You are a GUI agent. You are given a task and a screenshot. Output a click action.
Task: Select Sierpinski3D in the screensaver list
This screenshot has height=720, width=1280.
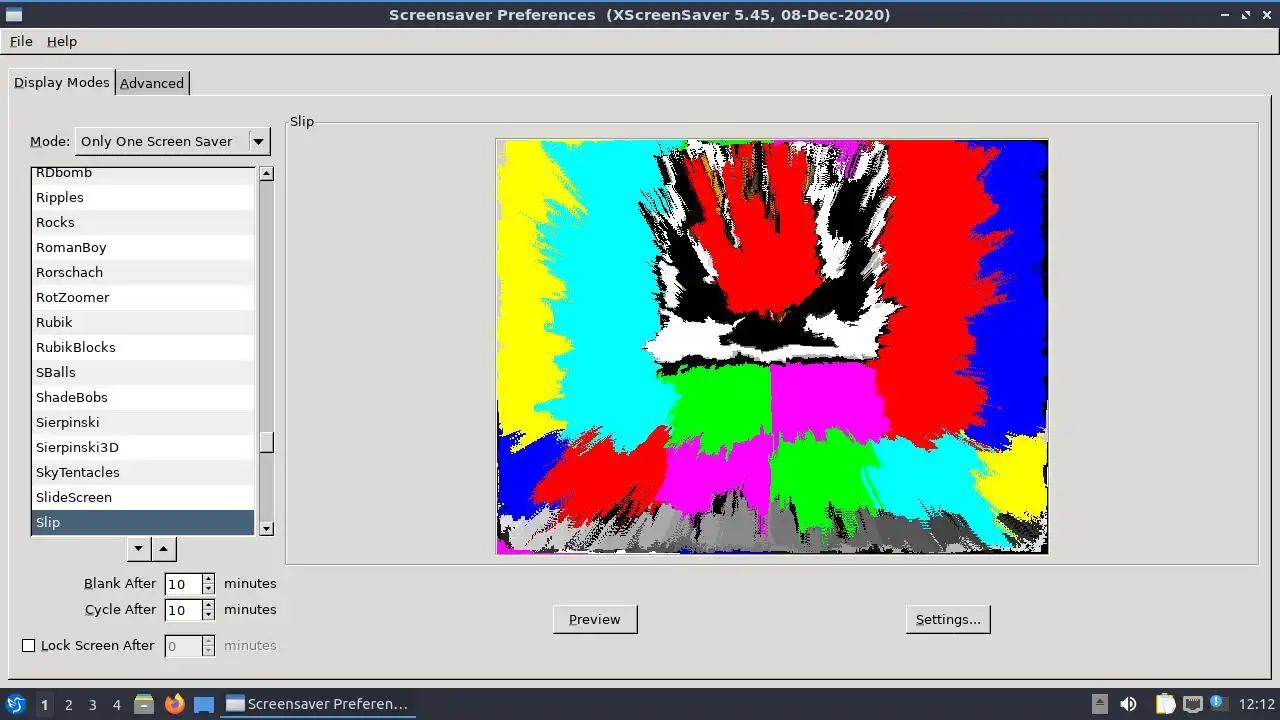click(x=143, y=447)
